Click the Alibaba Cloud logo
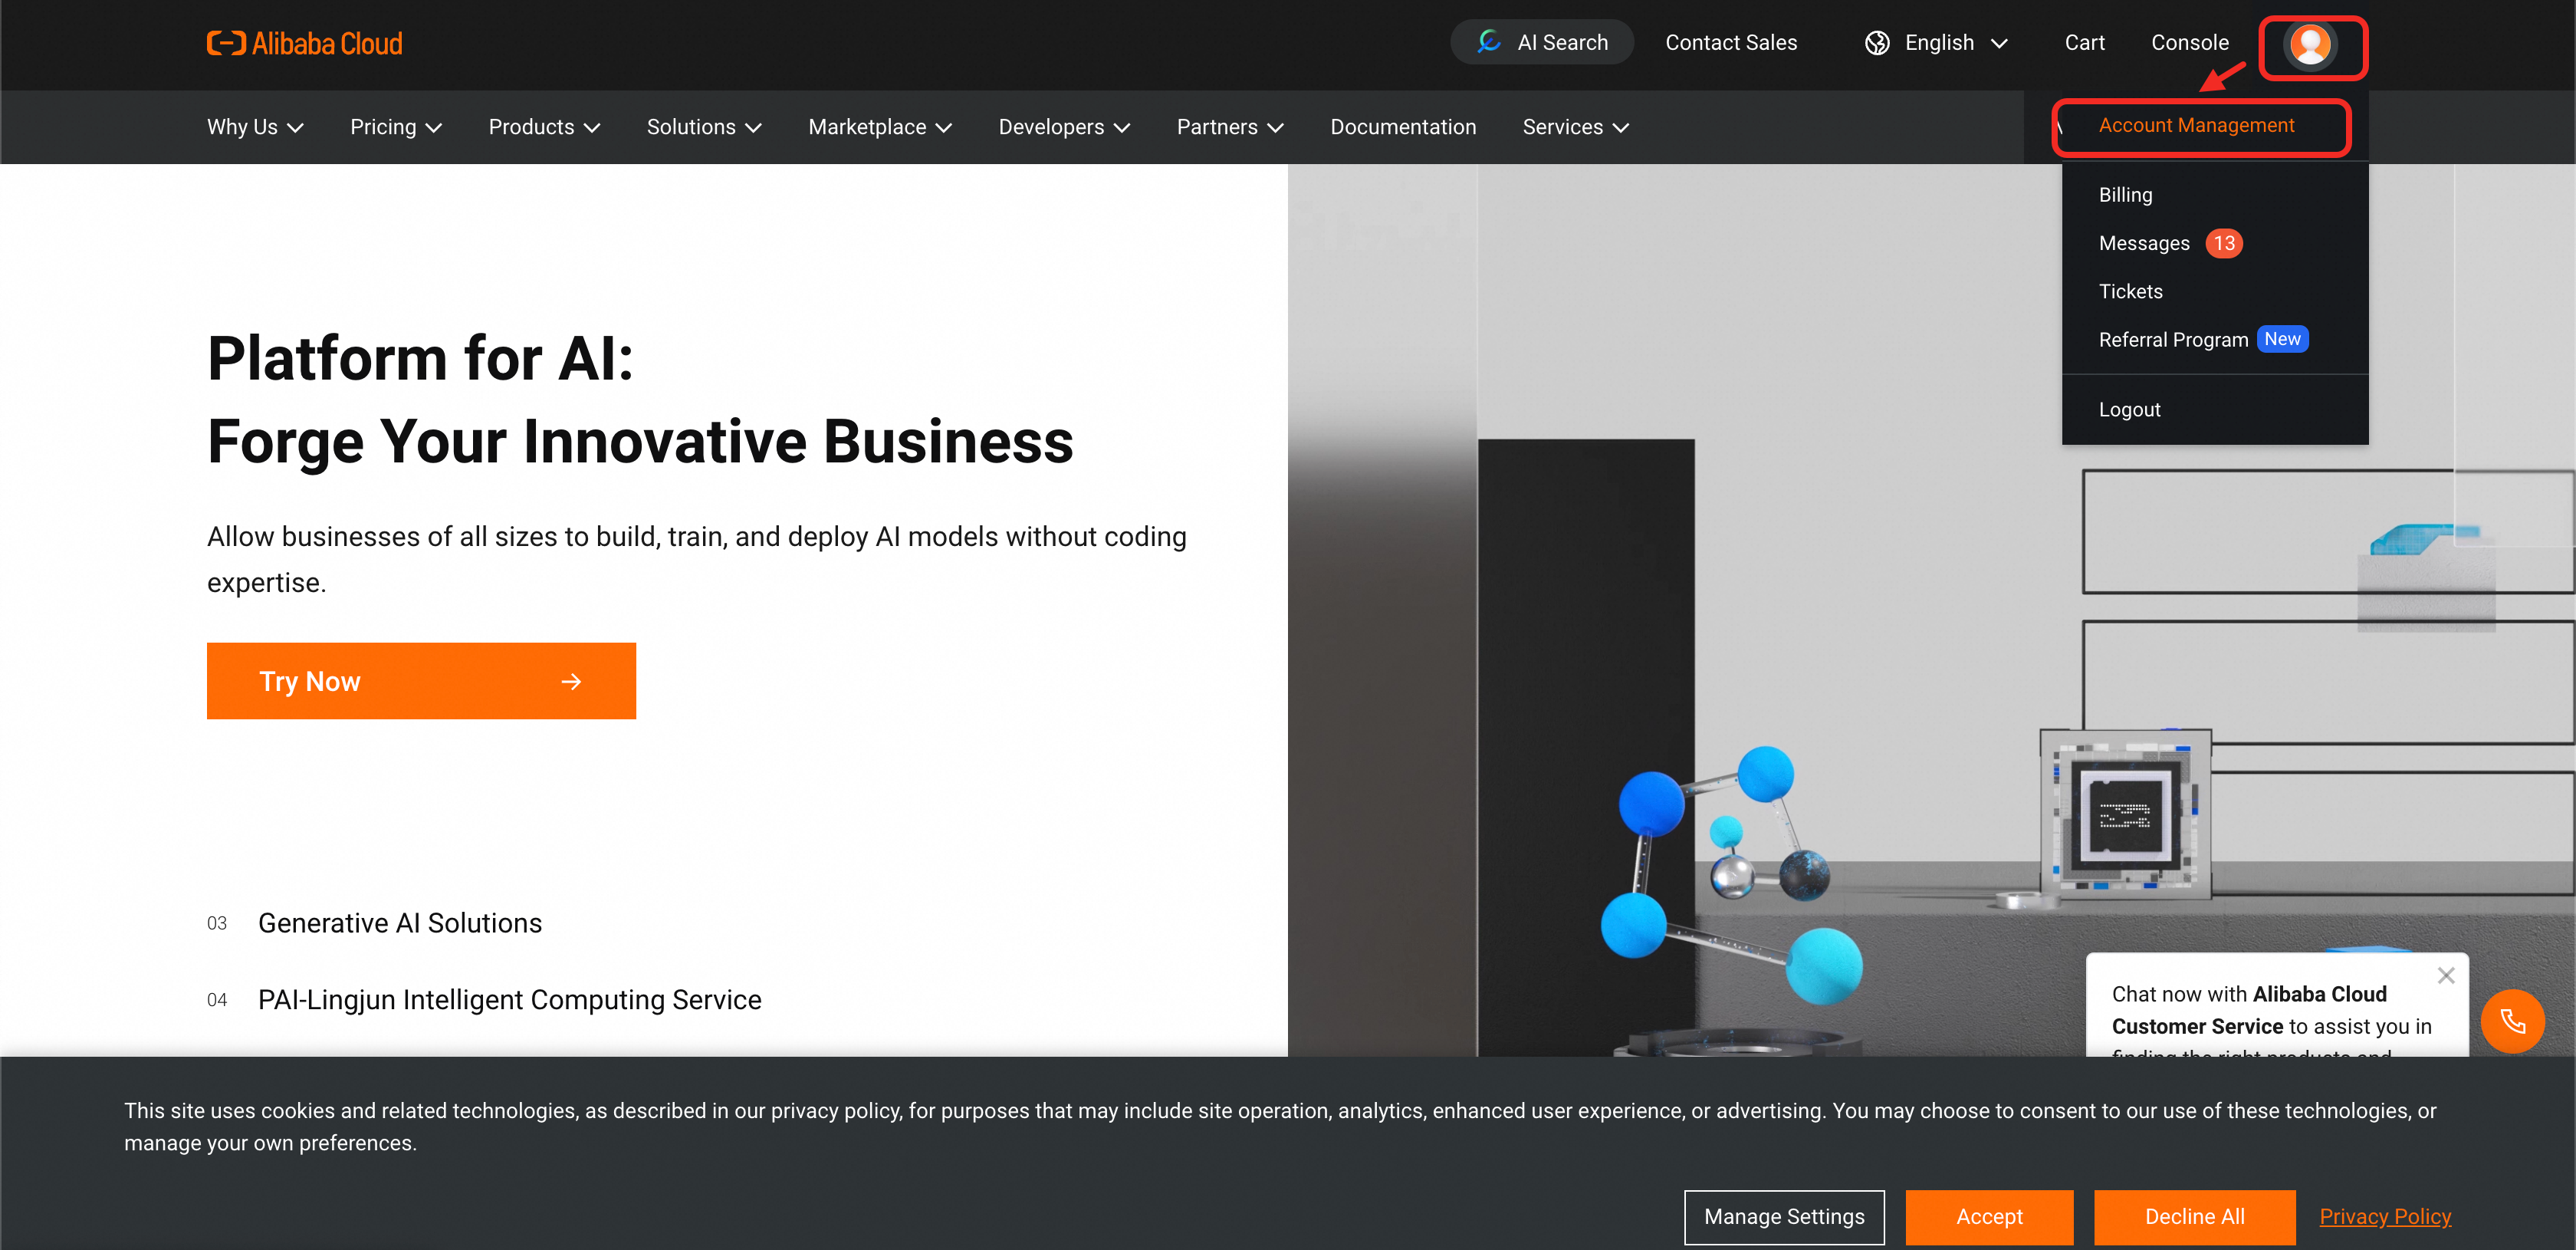 tap(304, 43)
